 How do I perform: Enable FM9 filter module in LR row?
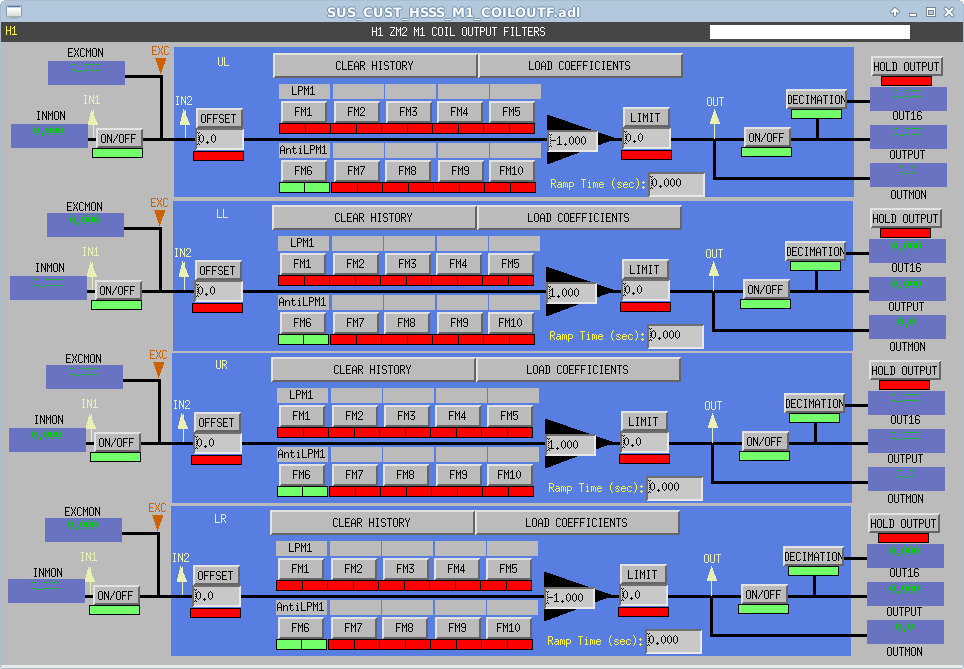coord(457,628)
